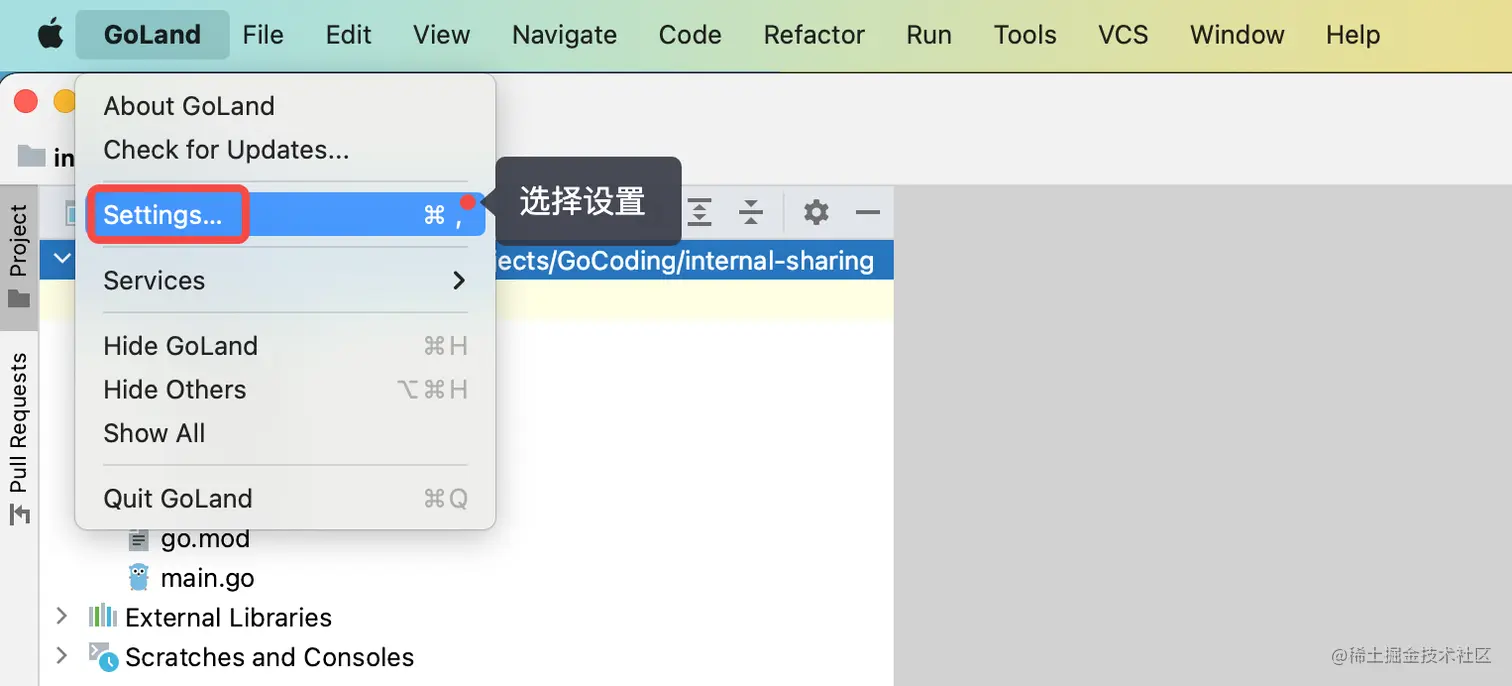
Task: Open the Help menu
Action: pyautogui.click(x=1353, y=34)
